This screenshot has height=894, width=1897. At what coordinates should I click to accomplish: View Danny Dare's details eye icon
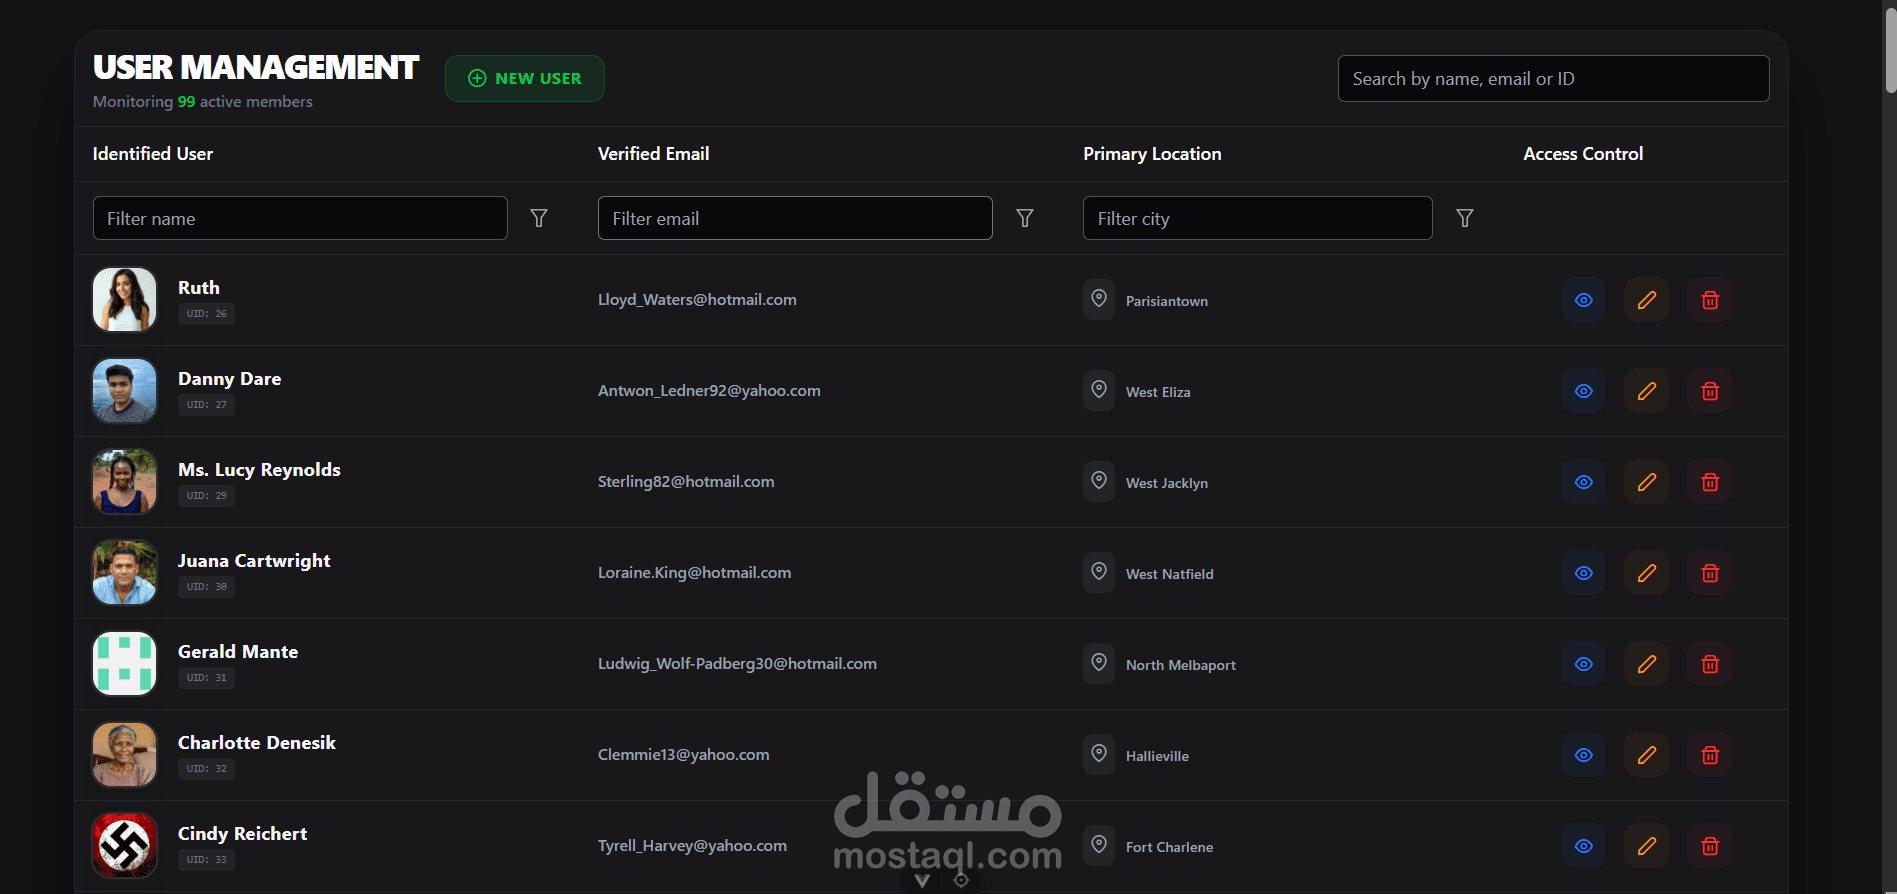1584,391
